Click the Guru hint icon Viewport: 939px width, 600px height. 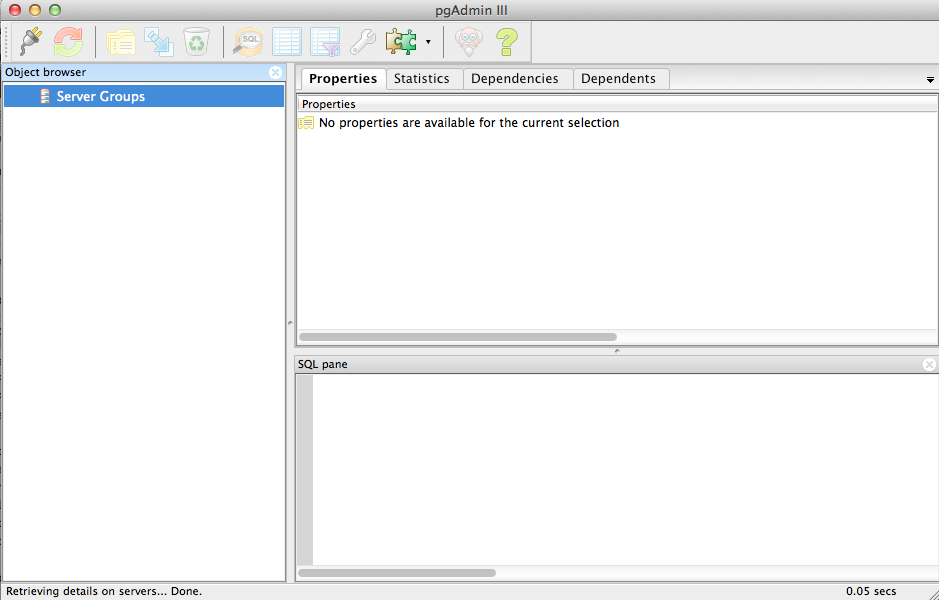(x=469, y=42)
